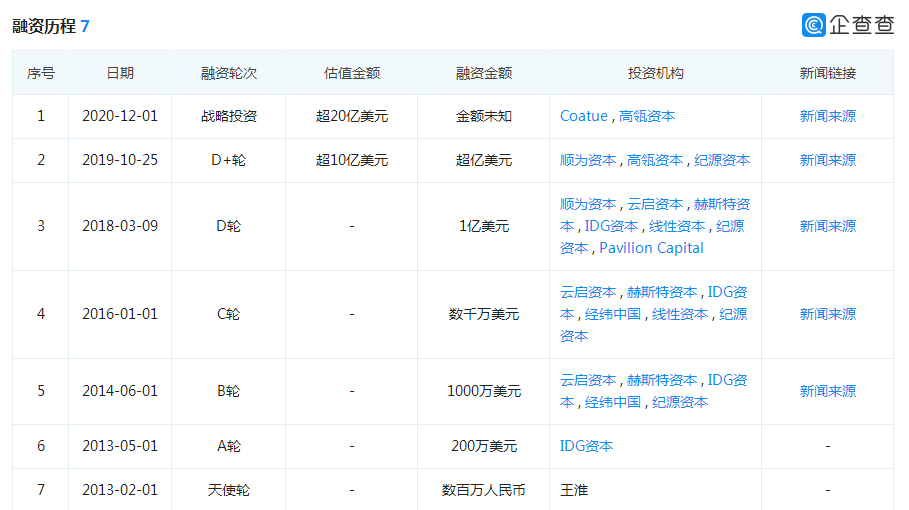Open 新闻来源 for the C轮 round

(x=827, y=314)
